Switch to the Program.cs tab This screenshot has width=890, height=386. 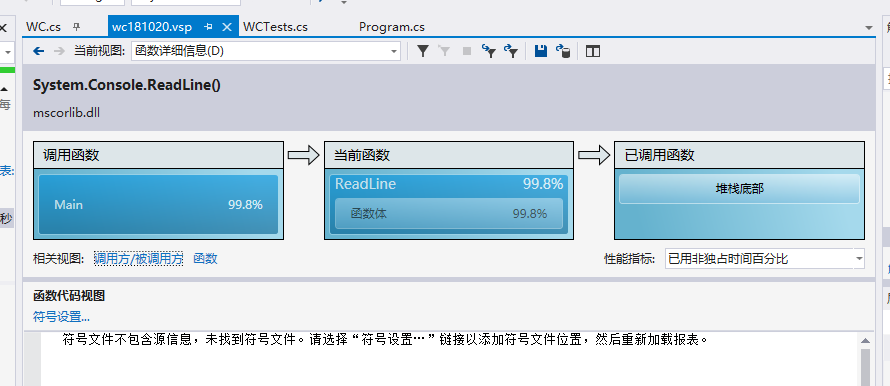(x=392, y=27)
